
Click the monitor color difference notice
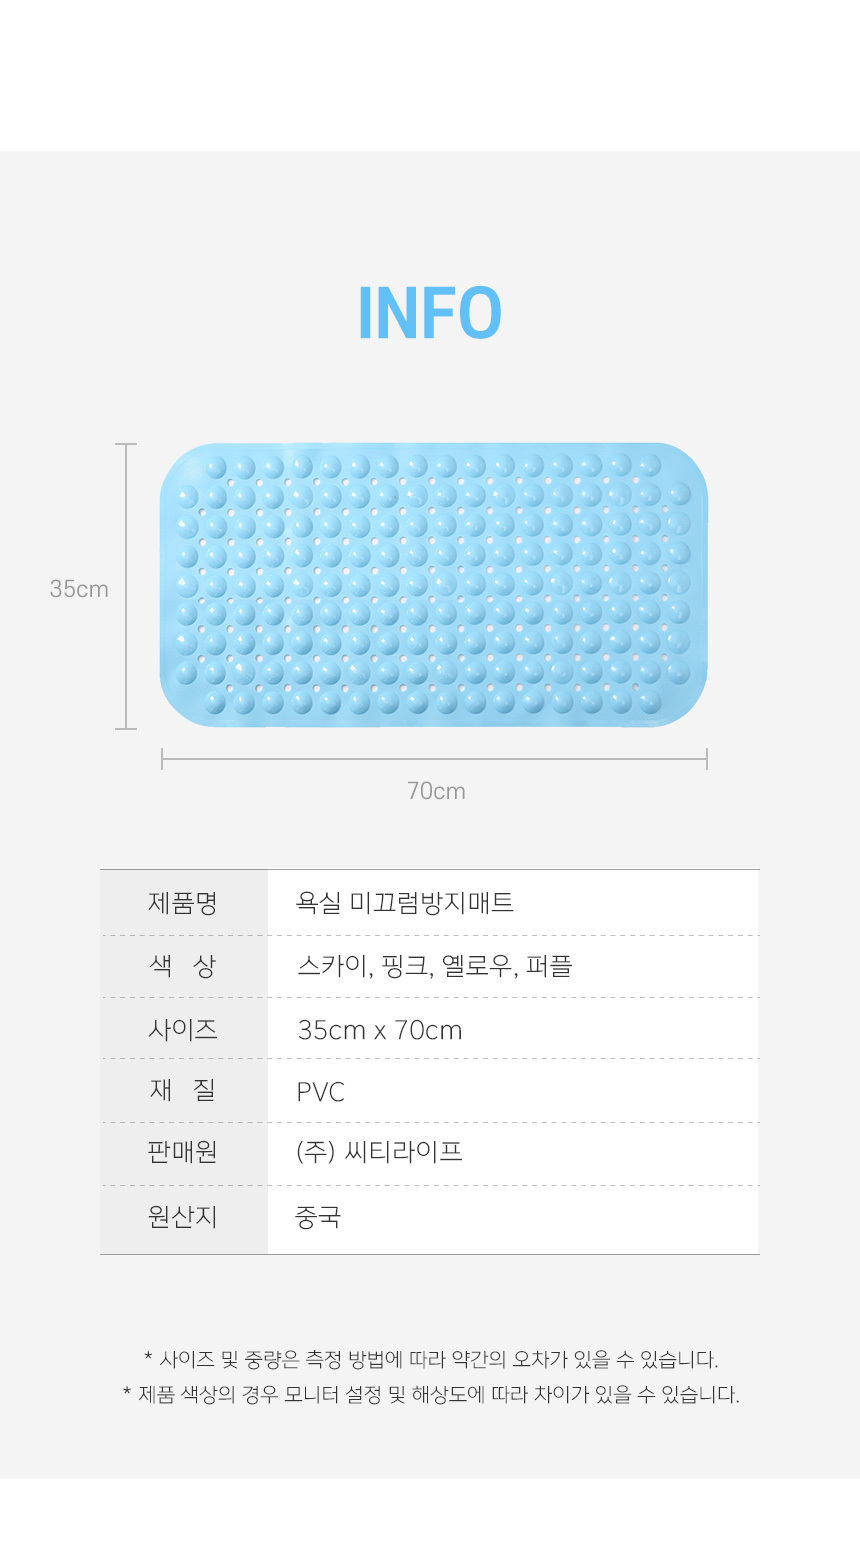pyautogui.click(x=431, y=1395)
